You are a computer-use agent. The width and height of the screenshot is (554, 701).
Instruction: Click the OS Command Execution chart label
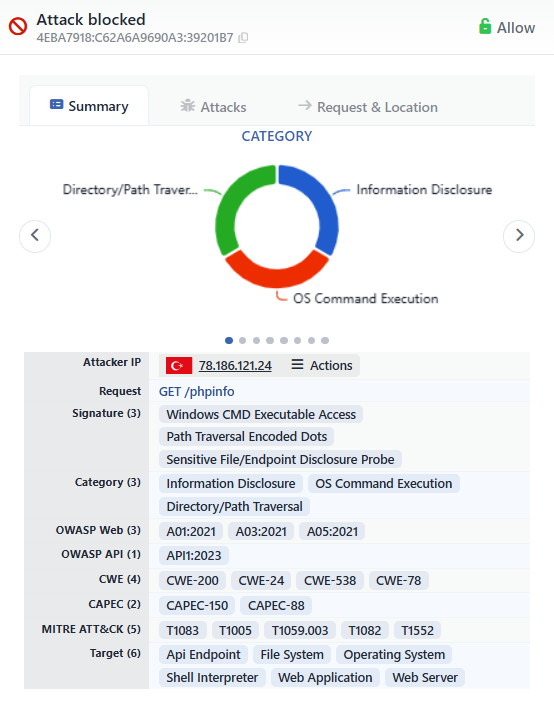(x=365, y=299)
